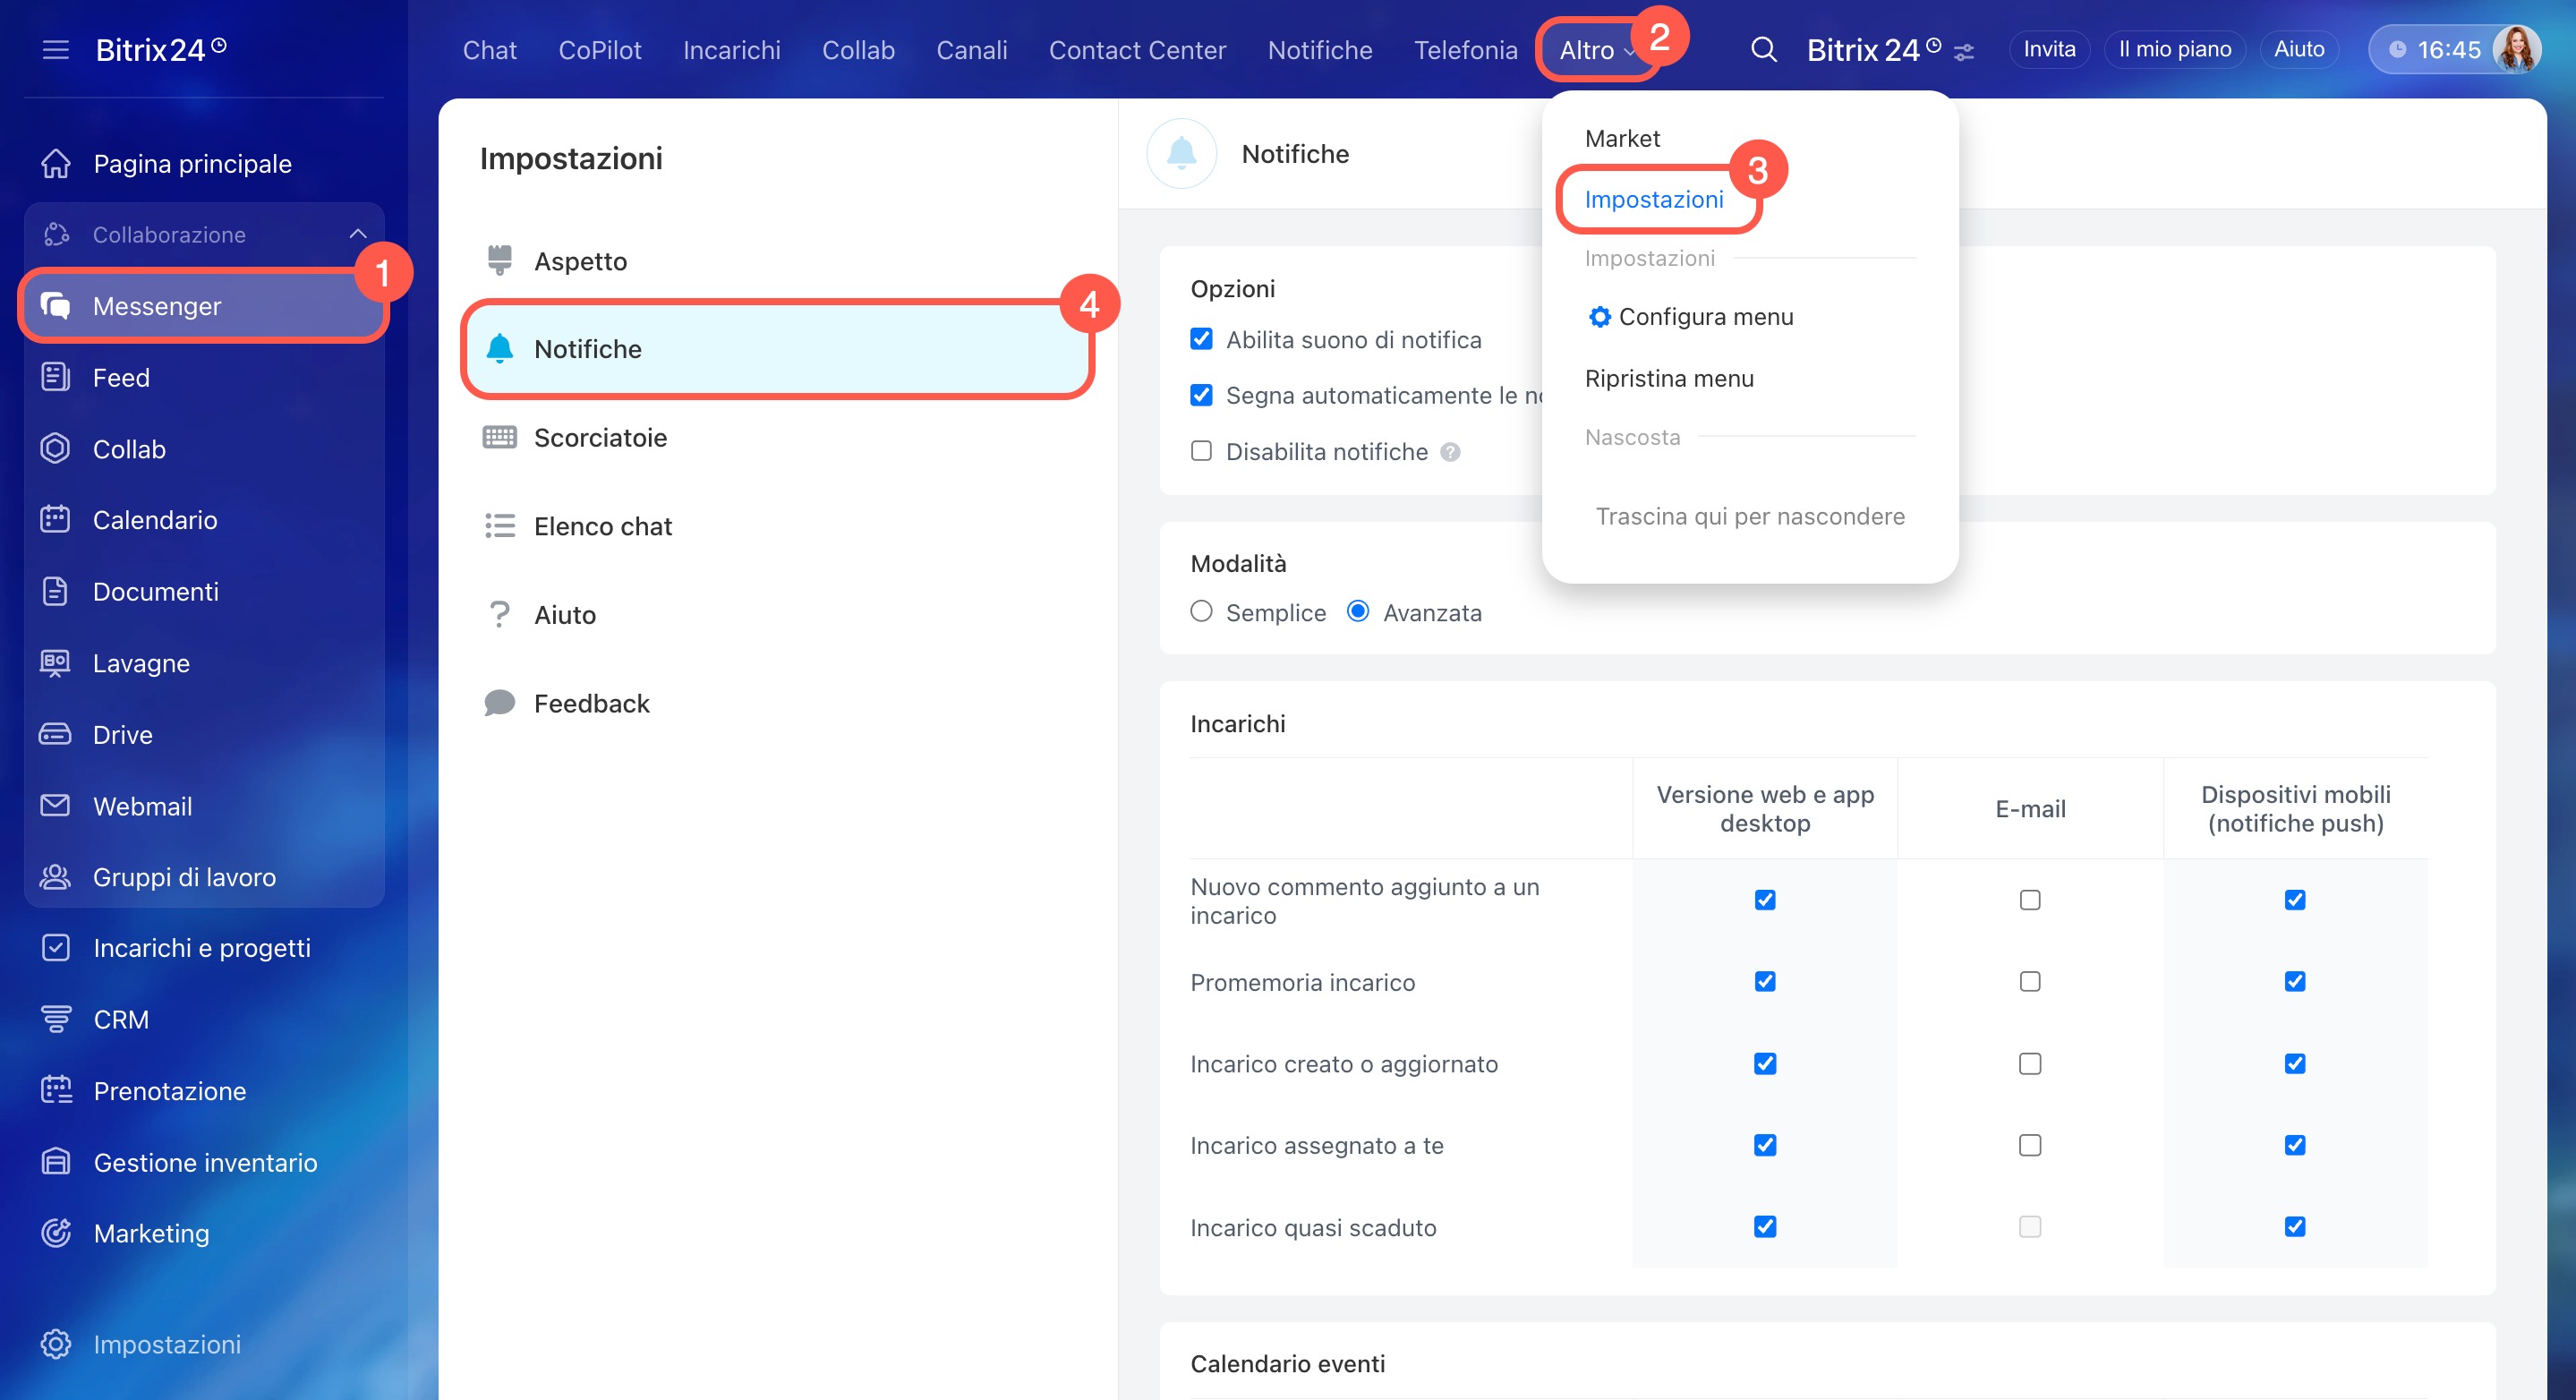
Task: Click the hamburger menu icon
Action: point(56,49)
